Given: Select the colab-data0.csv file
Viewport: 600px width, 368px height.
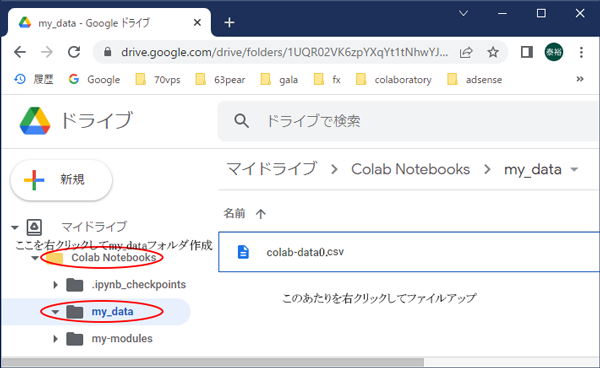Looking at the screenshot, I should [x=409, y=252].
